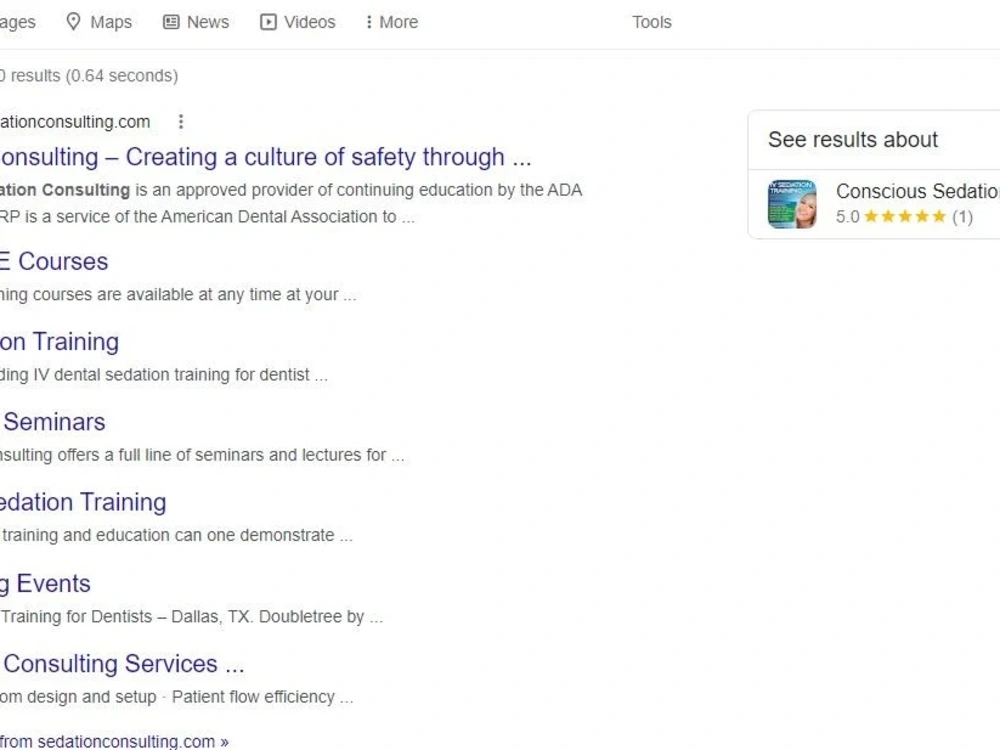Open the Consulting Services sitelink

122,664
